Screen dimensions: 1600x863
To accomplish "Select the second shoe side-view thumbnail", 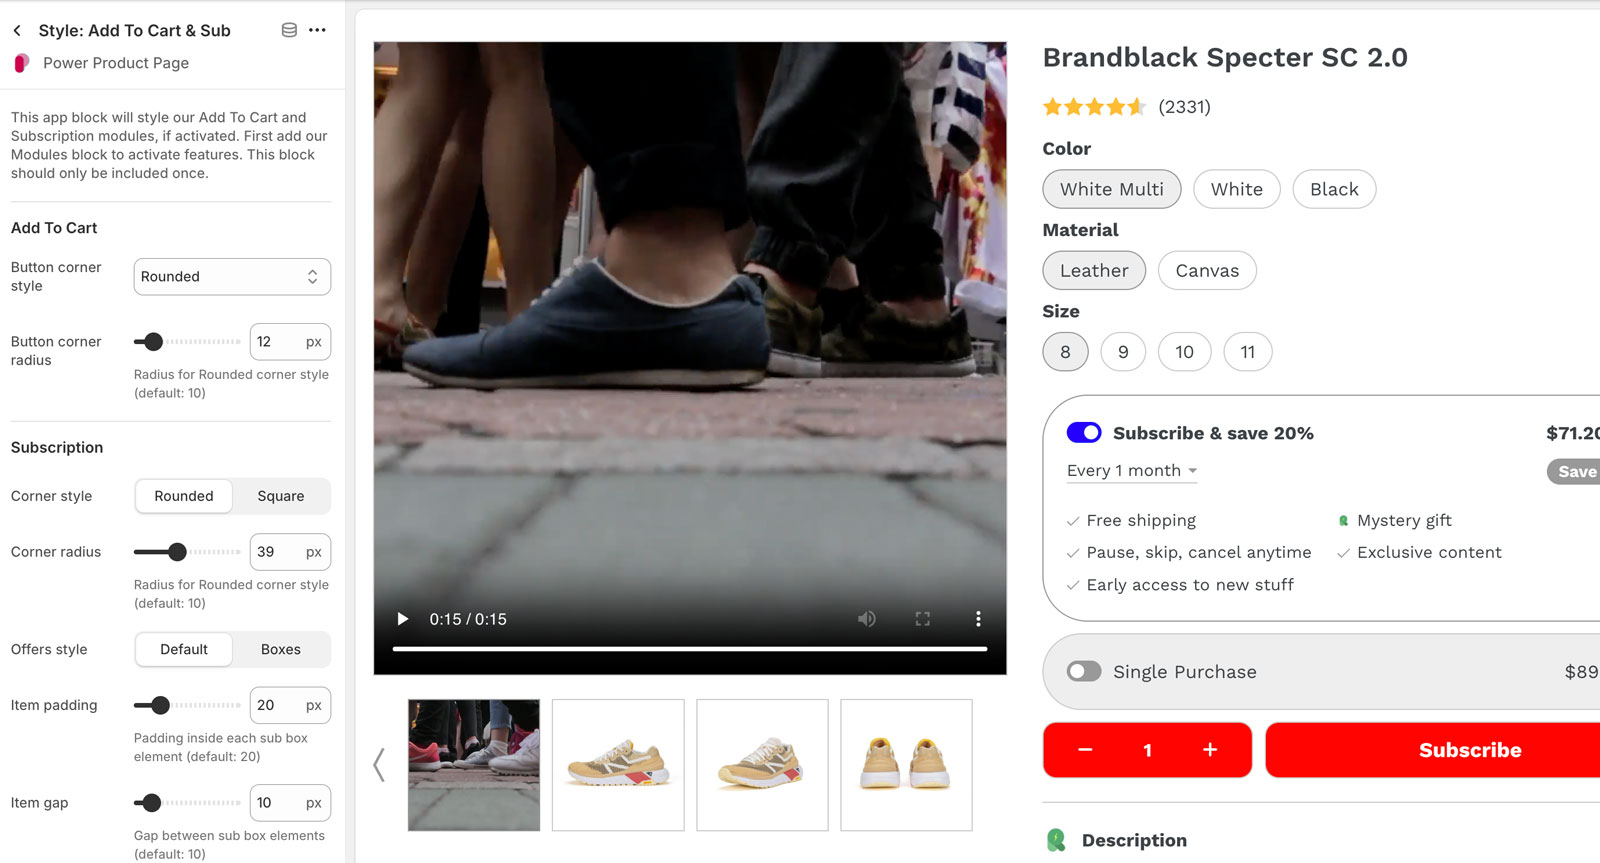I will tap(618, 765).
